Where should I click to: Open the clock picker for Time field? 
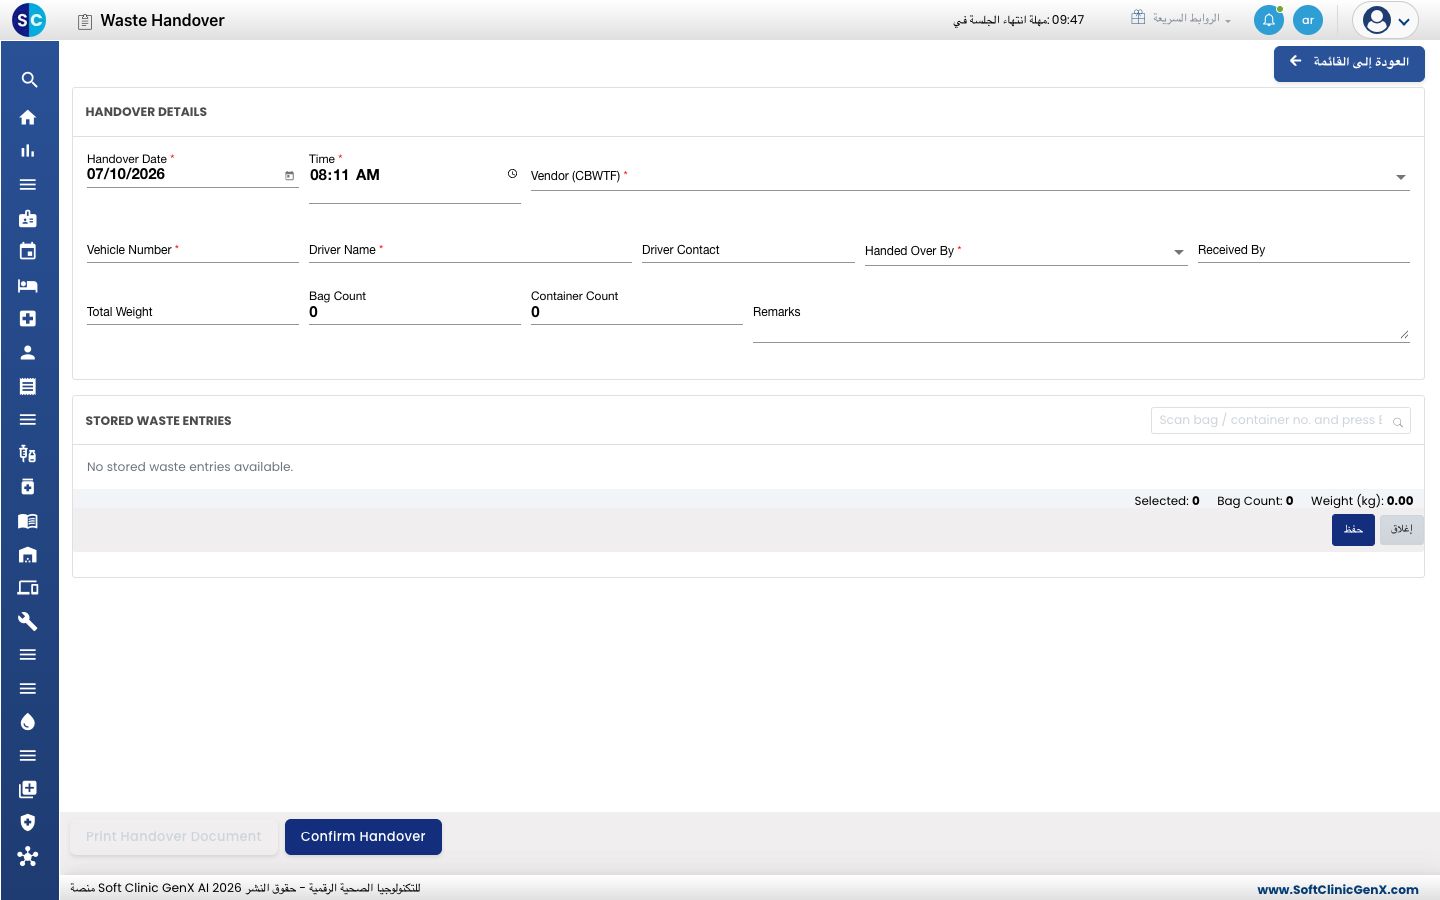pyautogui.click(x=512, y=174)
